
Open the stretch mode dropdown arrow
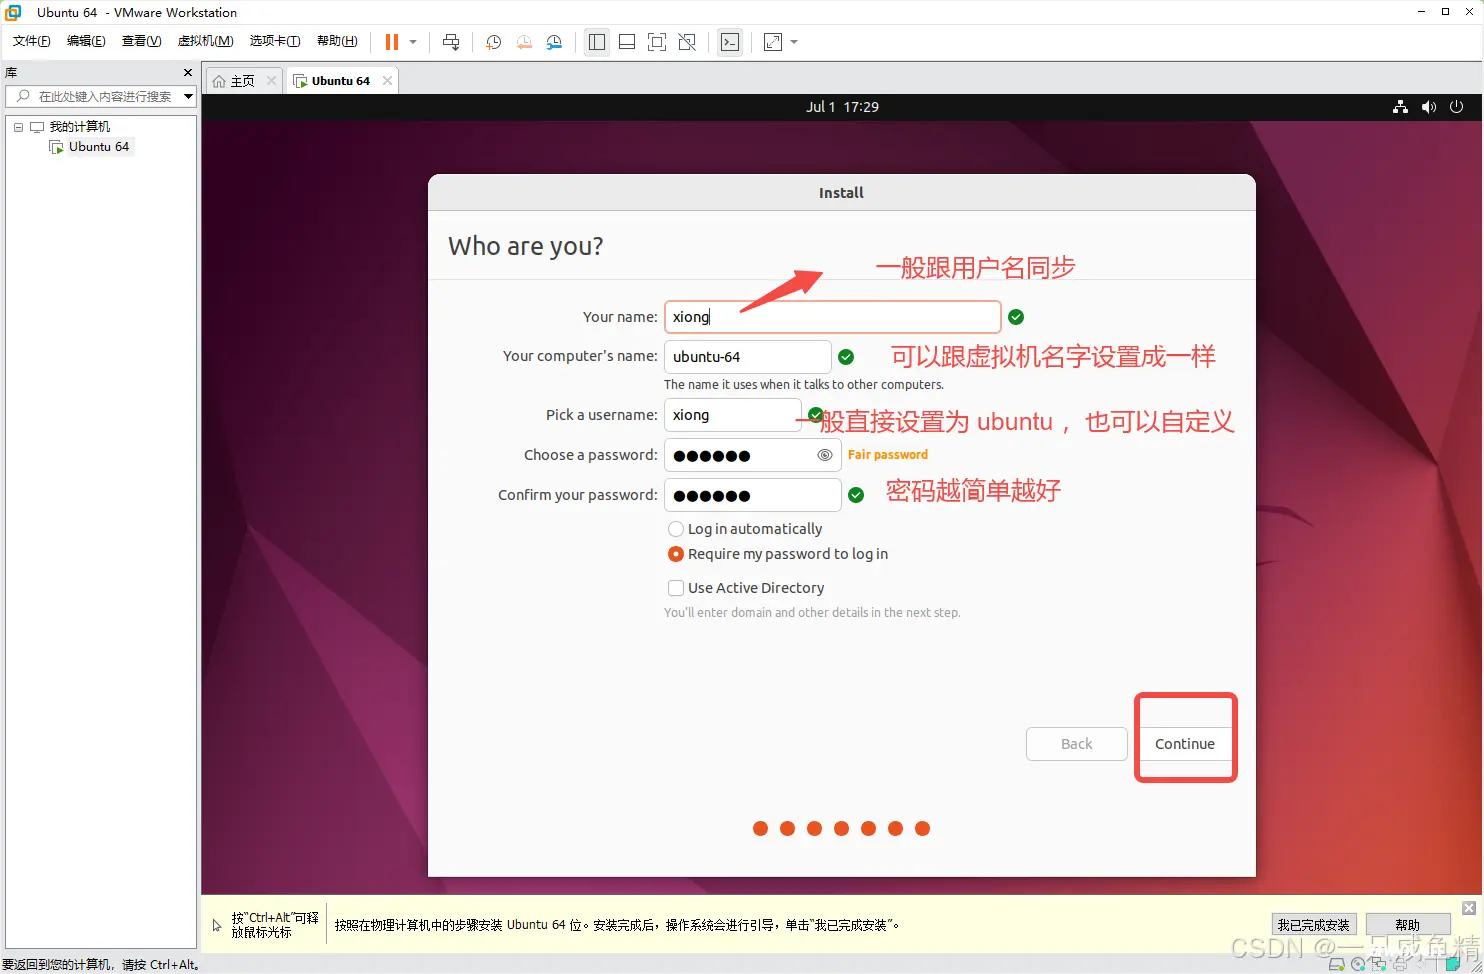point(794,42)
